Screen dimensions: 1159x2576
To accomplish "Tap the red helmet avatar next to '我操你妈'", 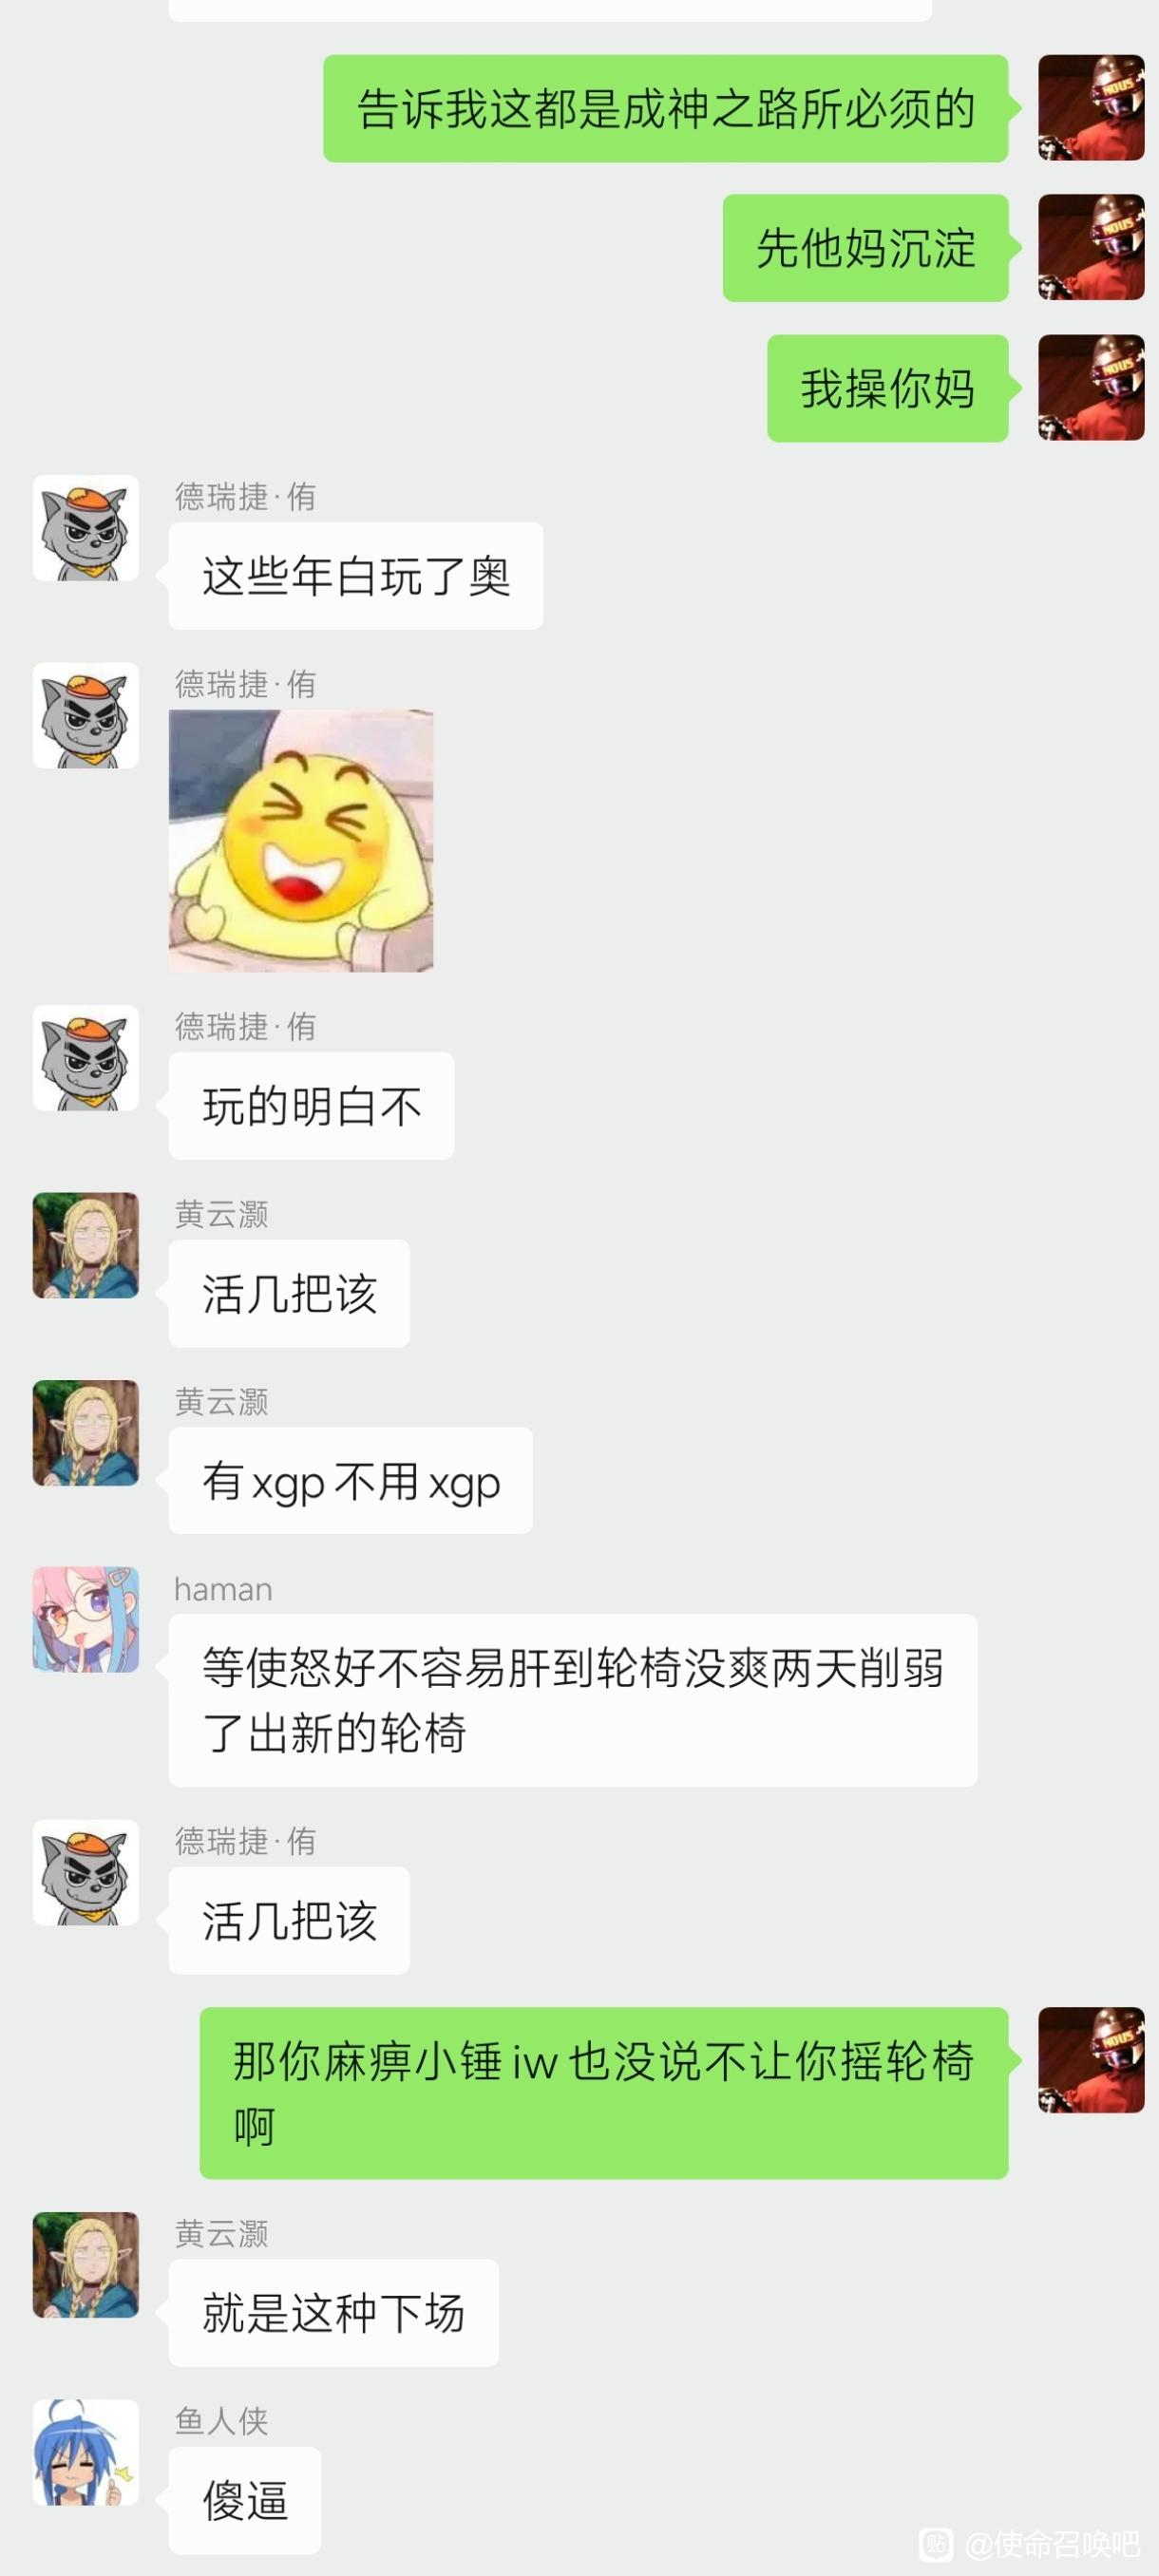I will pyautogui.click(x=1091, y=387).
